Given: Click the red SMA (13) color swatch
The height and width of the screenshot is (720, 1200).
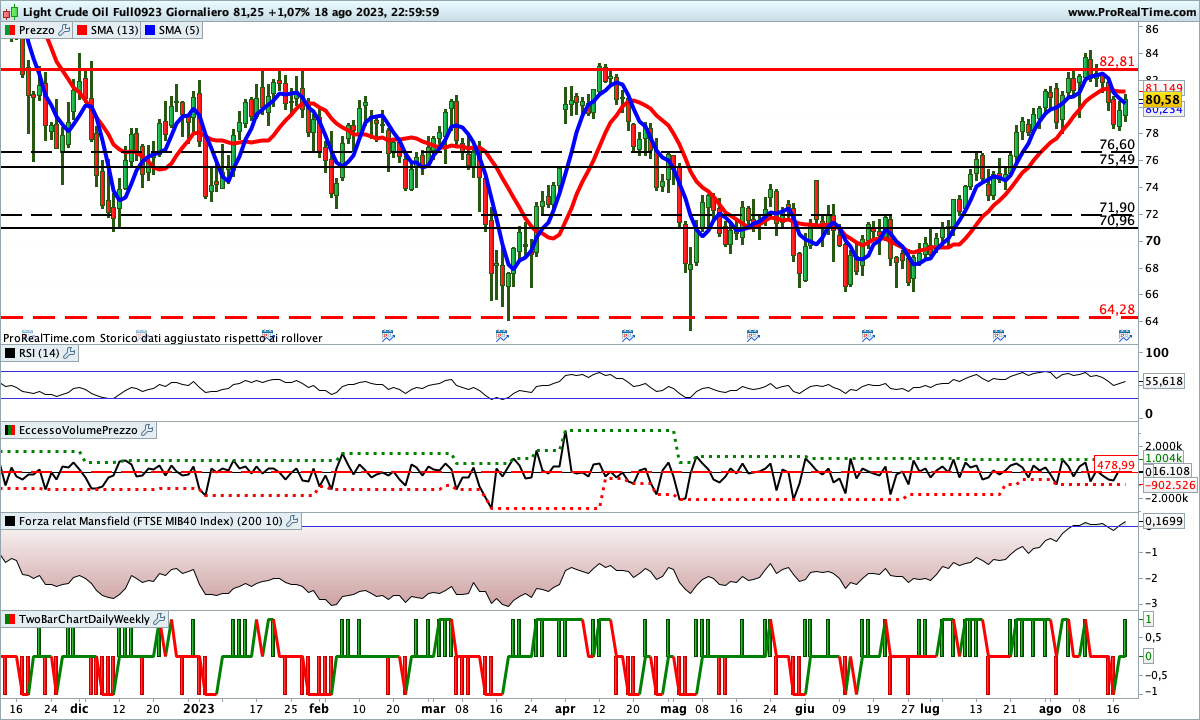Looking at the screenshot, I should tap(83, 31).
